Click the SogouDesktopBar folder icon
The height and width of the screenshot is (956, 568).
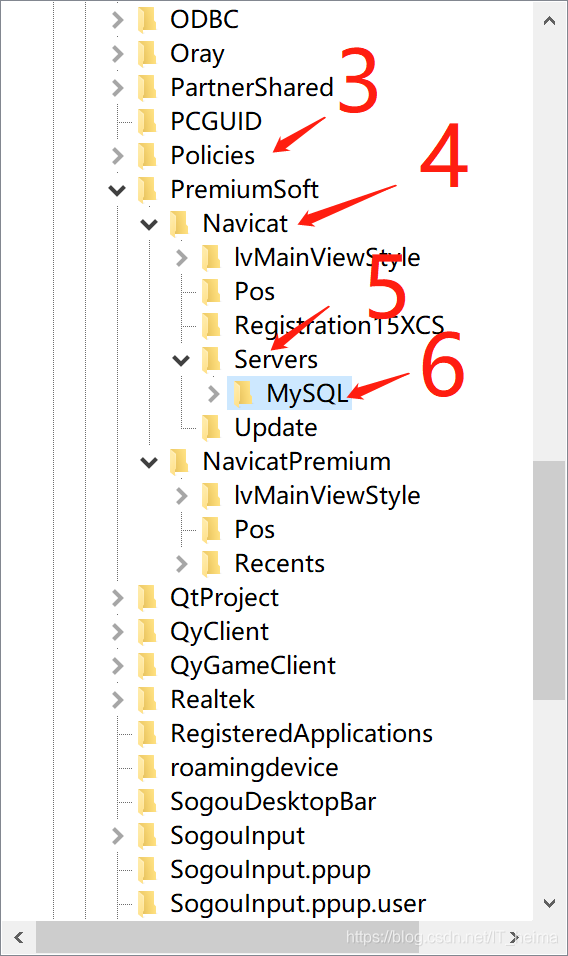coord(147,802)
